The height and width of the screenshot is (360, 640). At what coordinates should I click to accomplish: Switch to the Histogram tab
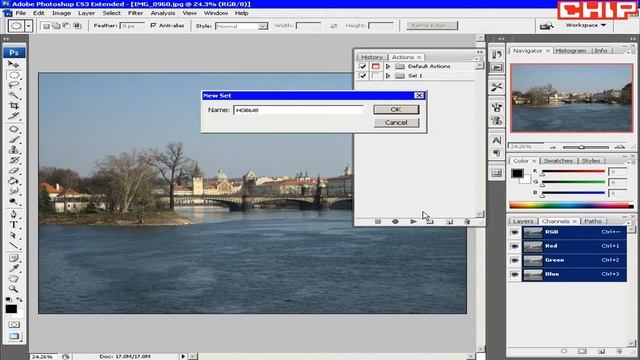[x=571, y=51]
